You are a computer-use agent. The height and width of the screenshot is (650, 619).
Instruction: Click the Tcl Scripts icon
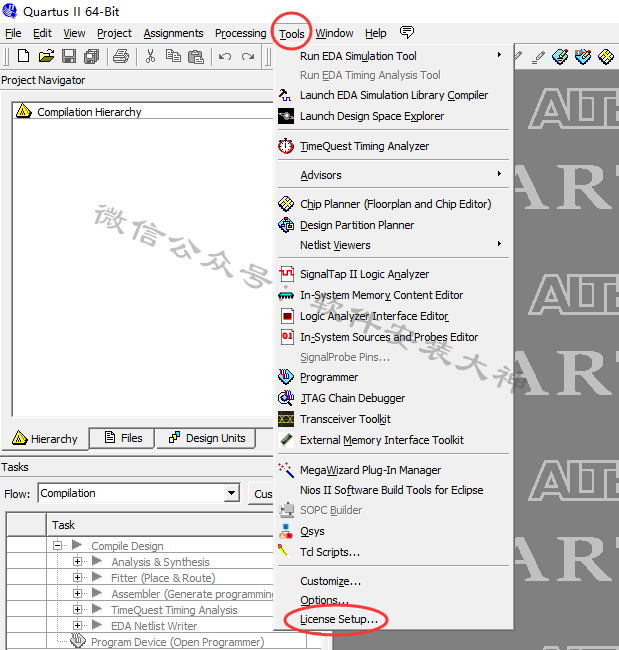click(x=283, y=551)
